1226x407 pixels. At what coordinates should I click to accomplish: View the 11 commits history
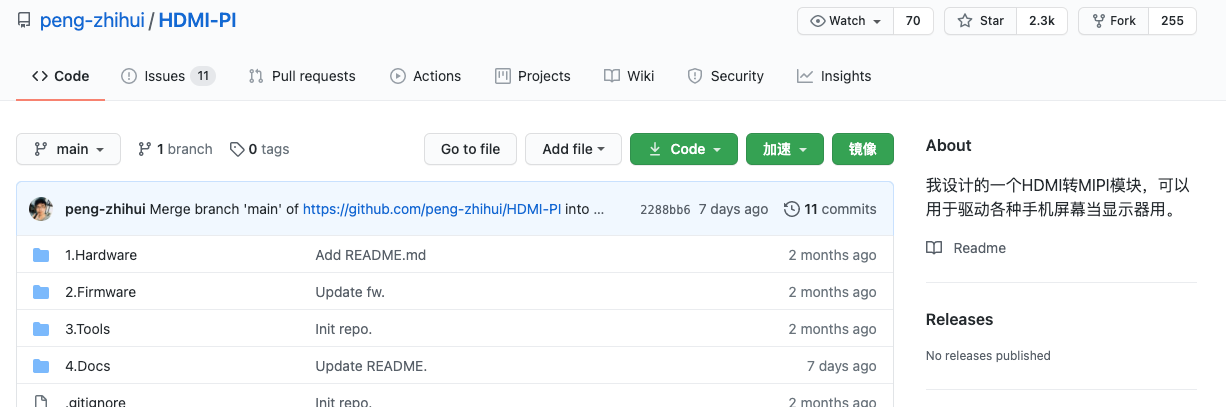[x=830, y=209]
